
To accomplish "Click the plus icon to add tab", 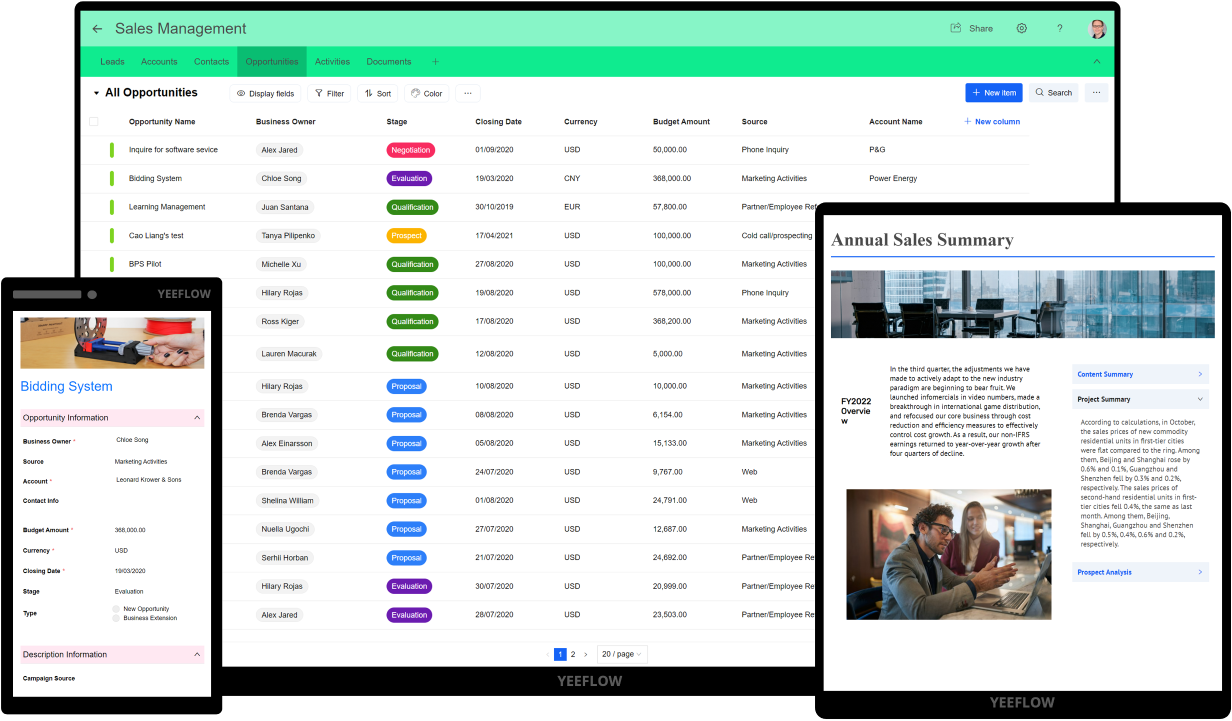I will 435,62.
